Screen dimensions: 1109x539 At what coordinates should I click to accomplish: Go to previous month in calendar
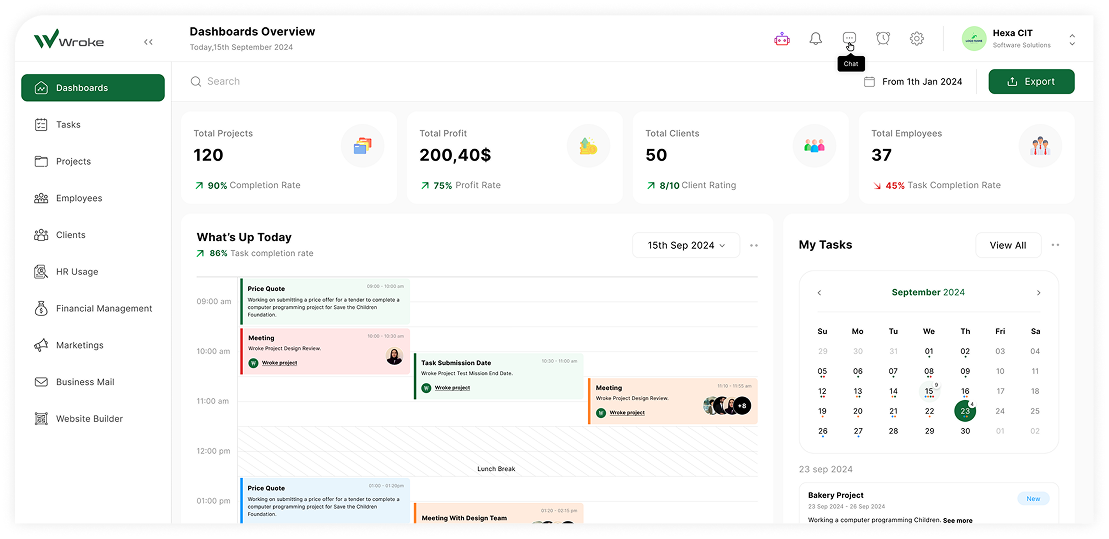820,293
